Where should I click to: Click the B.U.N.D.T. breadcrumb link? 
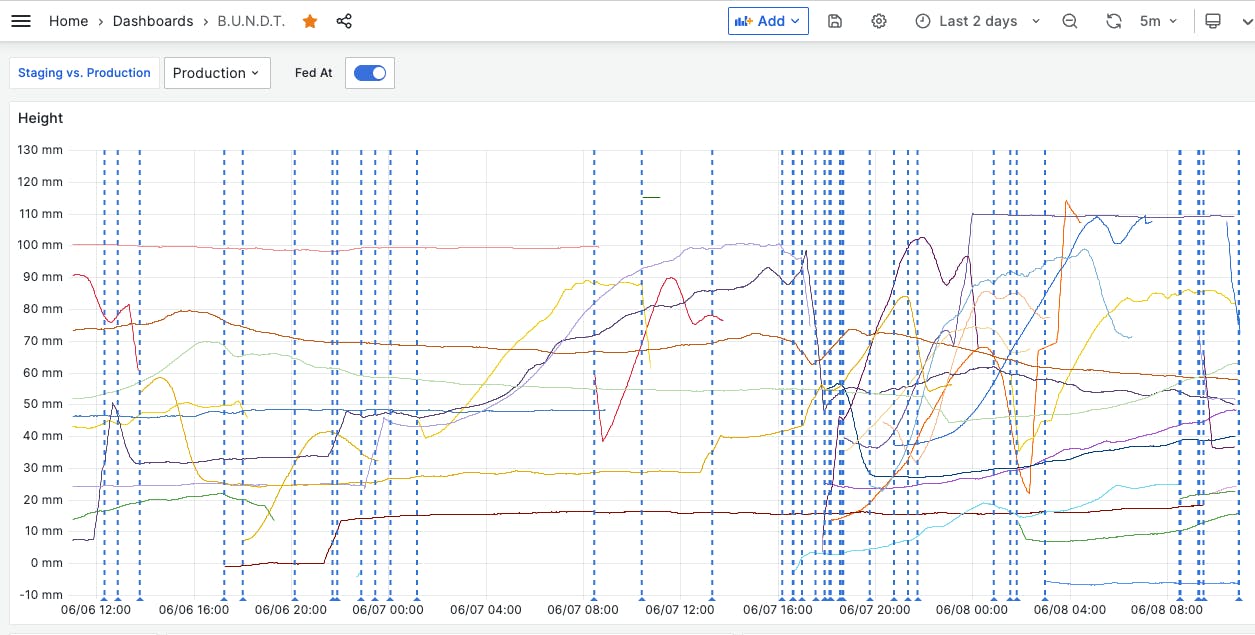pyautogui.click(x=251, y=21)
